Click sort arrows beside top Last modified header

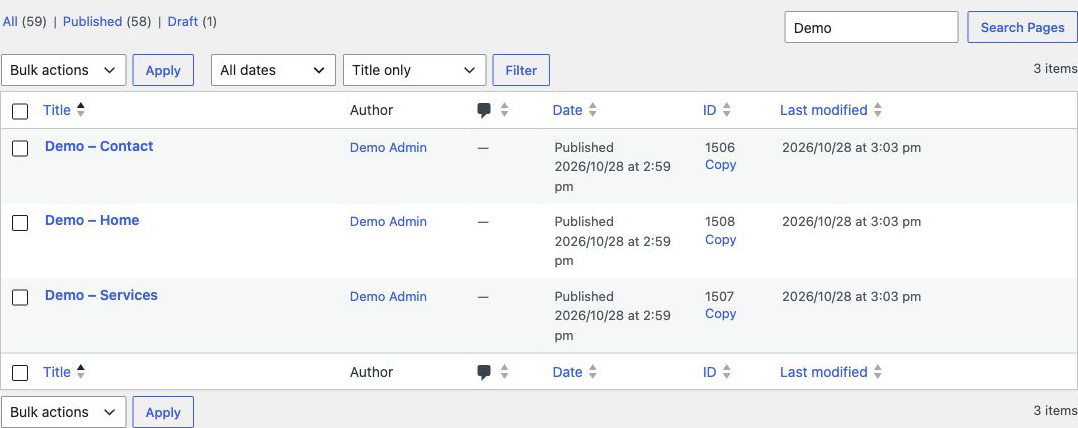click(x=877, y=110)
